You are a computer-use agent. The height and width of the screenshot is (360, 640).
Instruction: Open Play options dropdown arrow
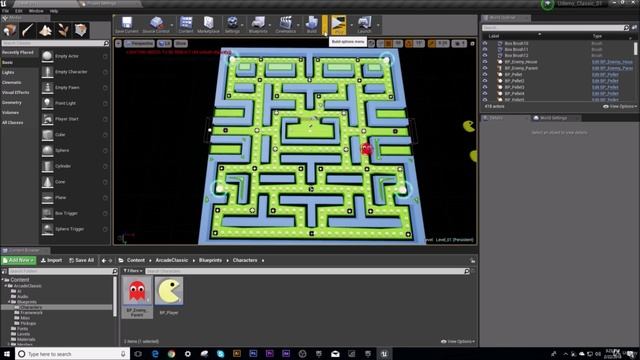351,25
